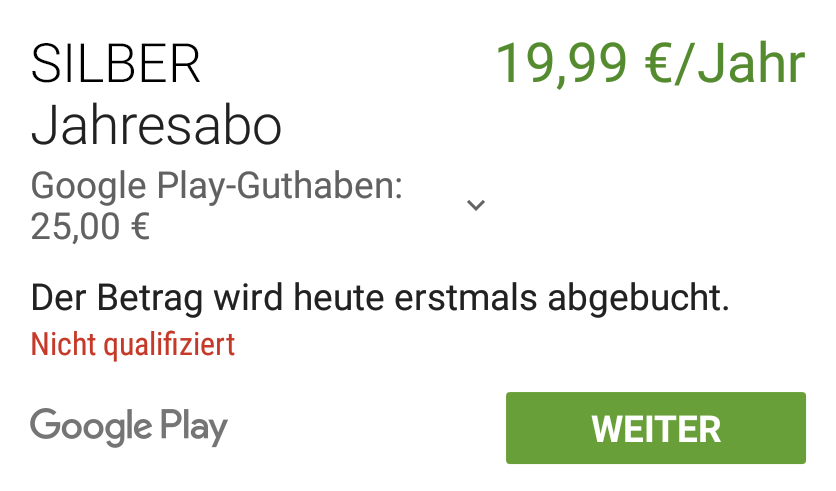Click the word Play in the logo

point(194,428)
